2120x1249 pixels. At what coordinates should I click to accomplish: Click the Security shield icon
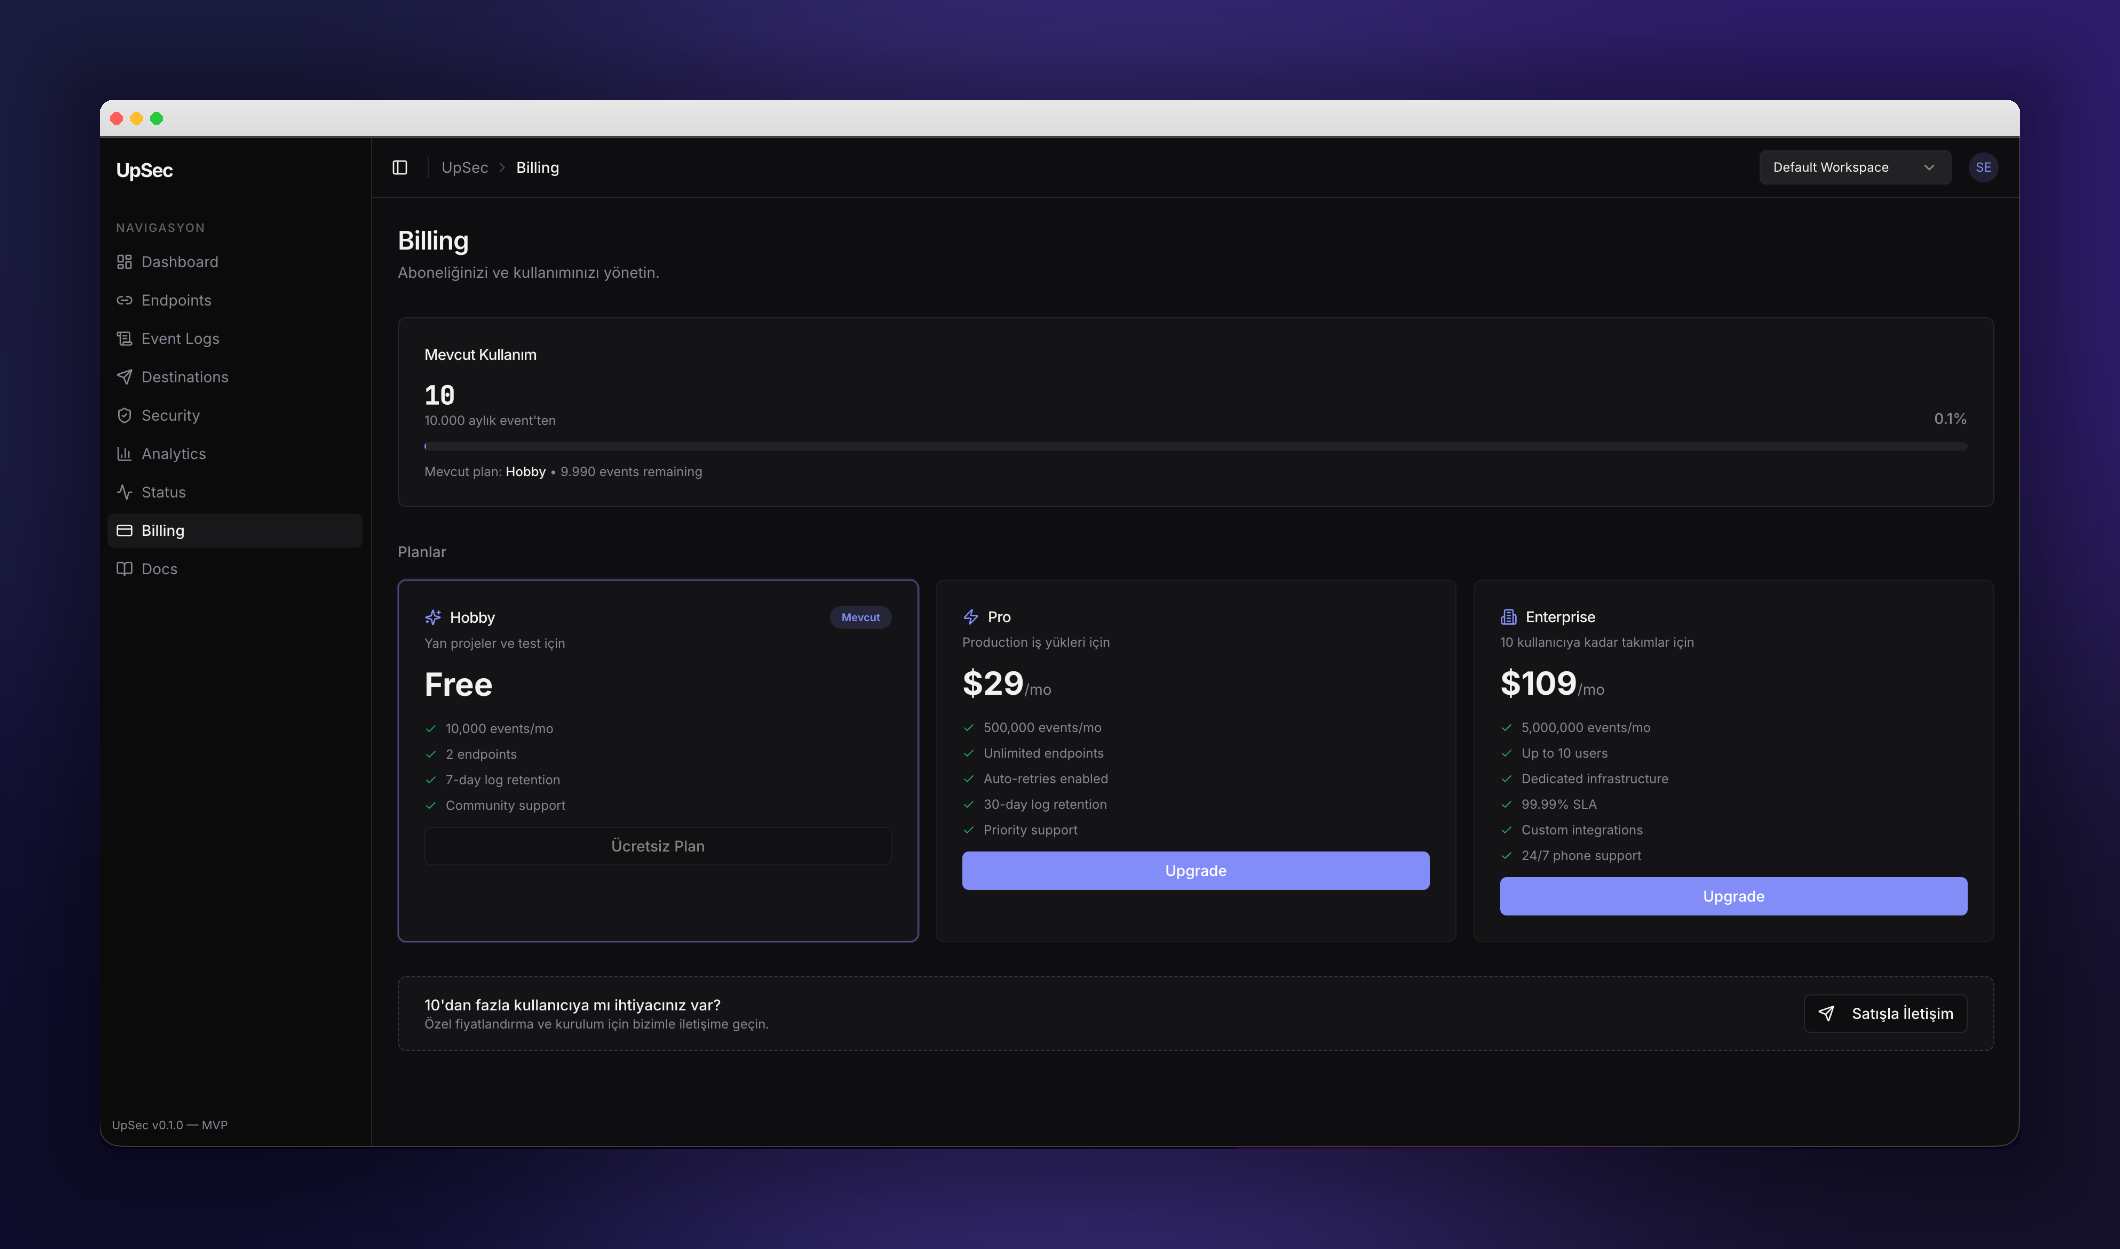(x=124, y=415)
